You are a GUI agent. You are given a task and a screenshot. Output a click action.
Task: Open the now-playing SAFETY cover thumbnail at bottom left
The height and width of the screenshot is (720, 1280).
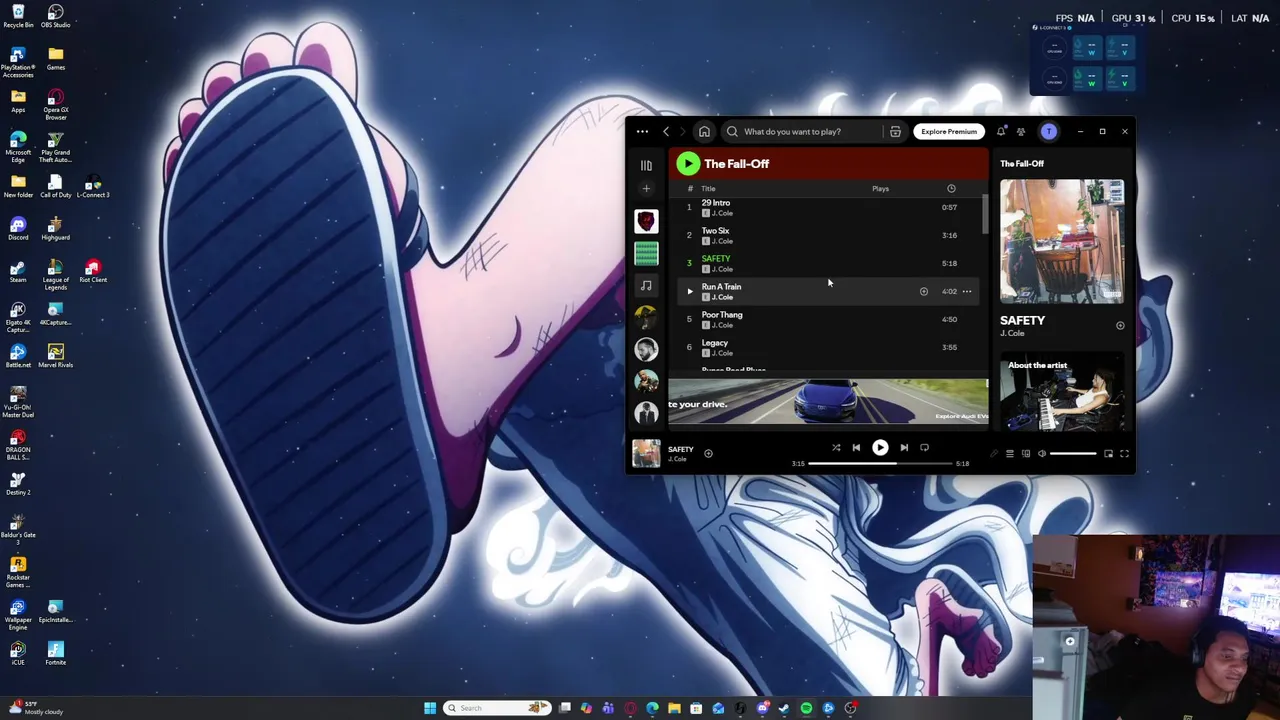[x=646, y=453]
